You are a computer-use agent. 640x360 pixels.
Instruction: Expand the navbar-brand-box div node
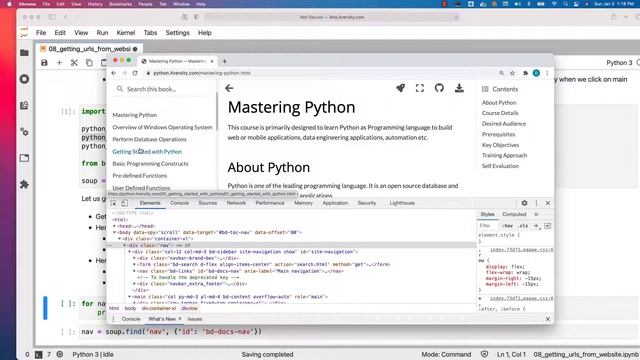tap(134, 258)
